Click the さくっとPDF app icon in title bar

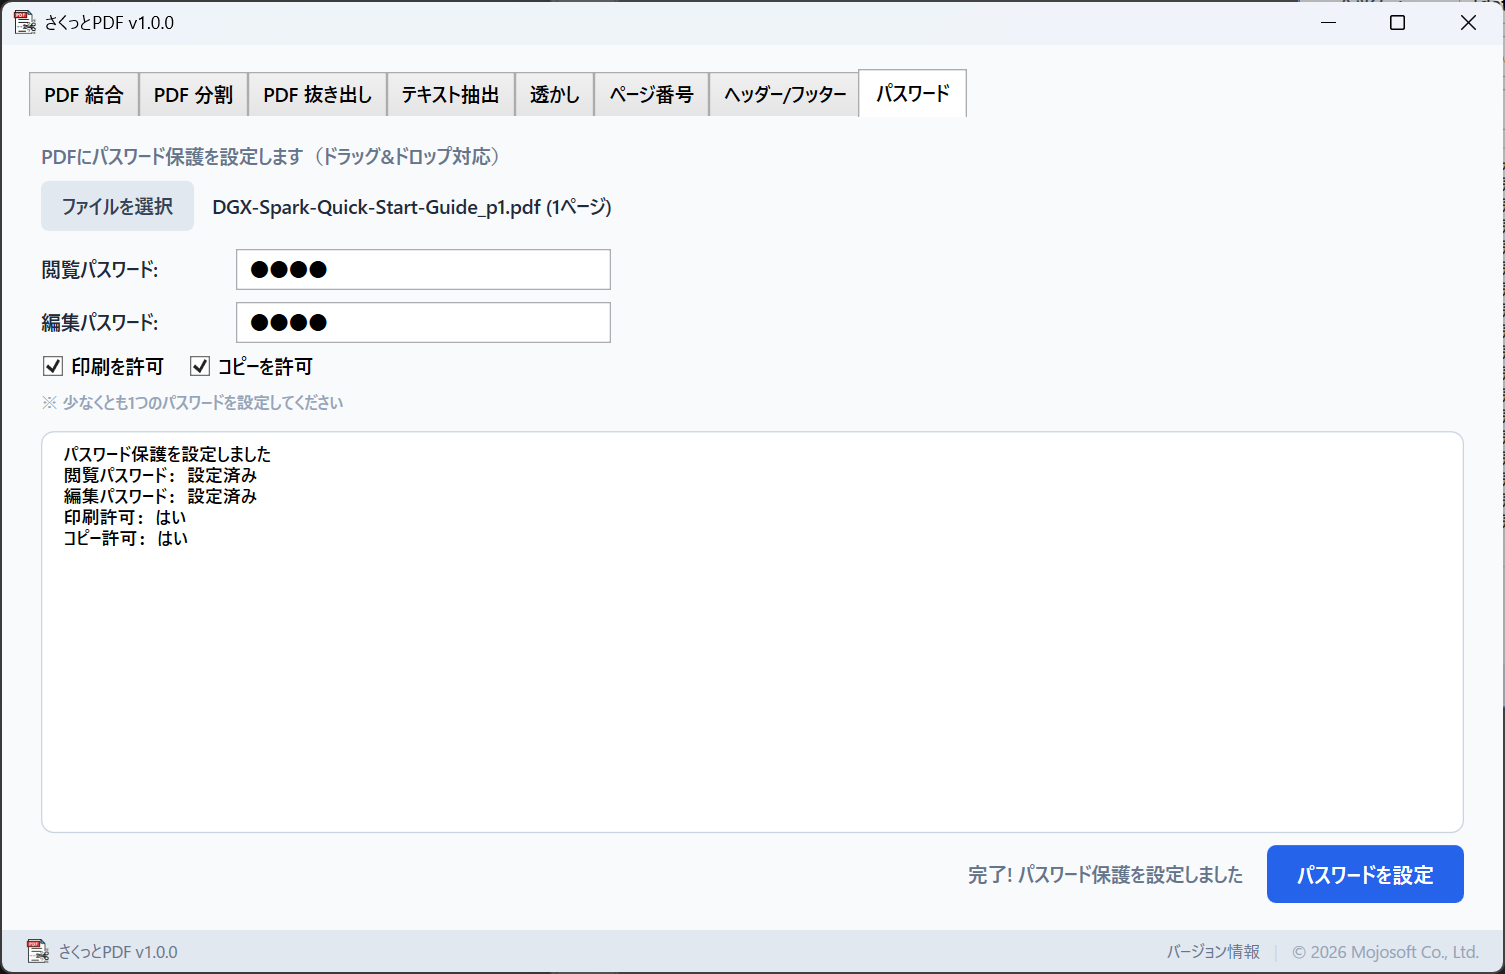24,21
